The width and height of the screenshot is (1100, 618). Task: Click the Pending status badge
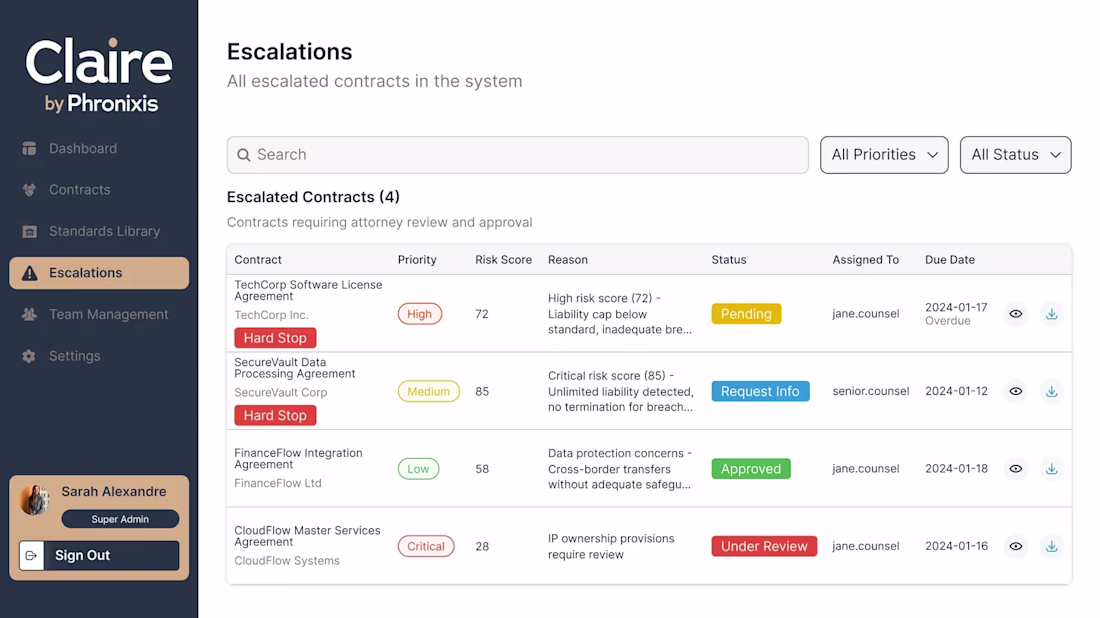[x=746, y=314]
